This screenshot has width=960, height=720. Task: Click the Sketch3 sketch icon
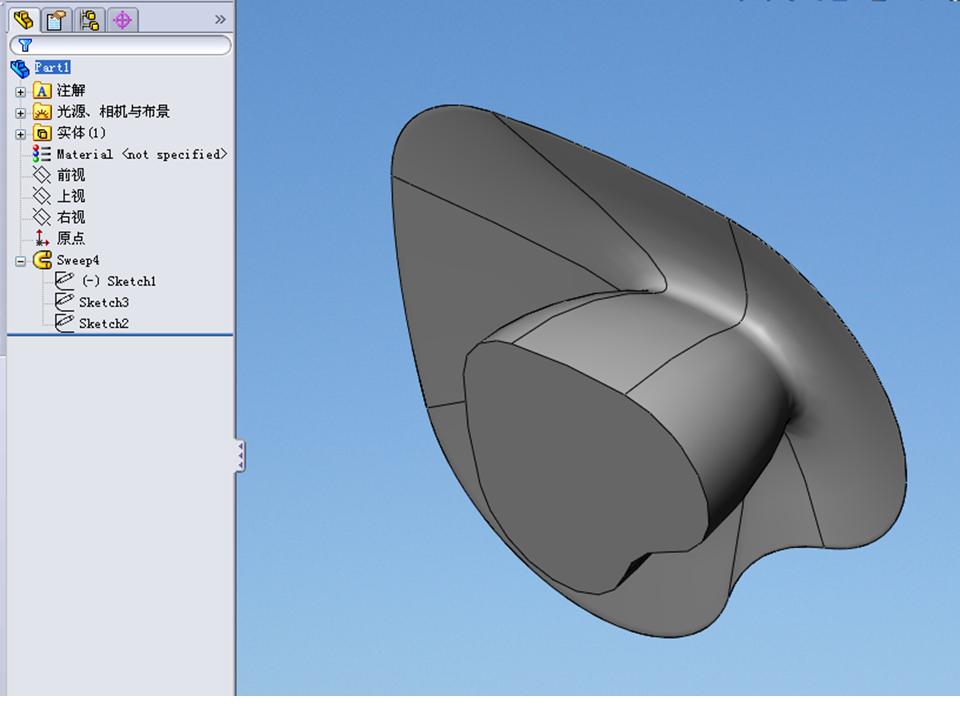pyautogui.click(x=64, y=301)
